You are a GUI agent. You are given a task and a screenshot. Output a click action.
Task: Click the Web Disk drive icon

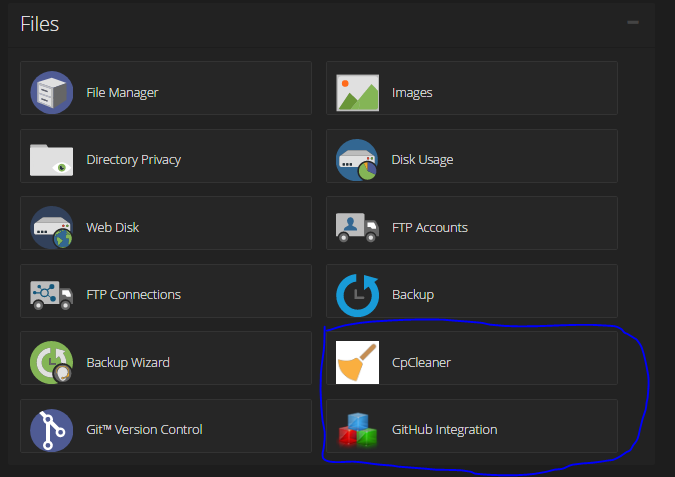coord(52,227)
